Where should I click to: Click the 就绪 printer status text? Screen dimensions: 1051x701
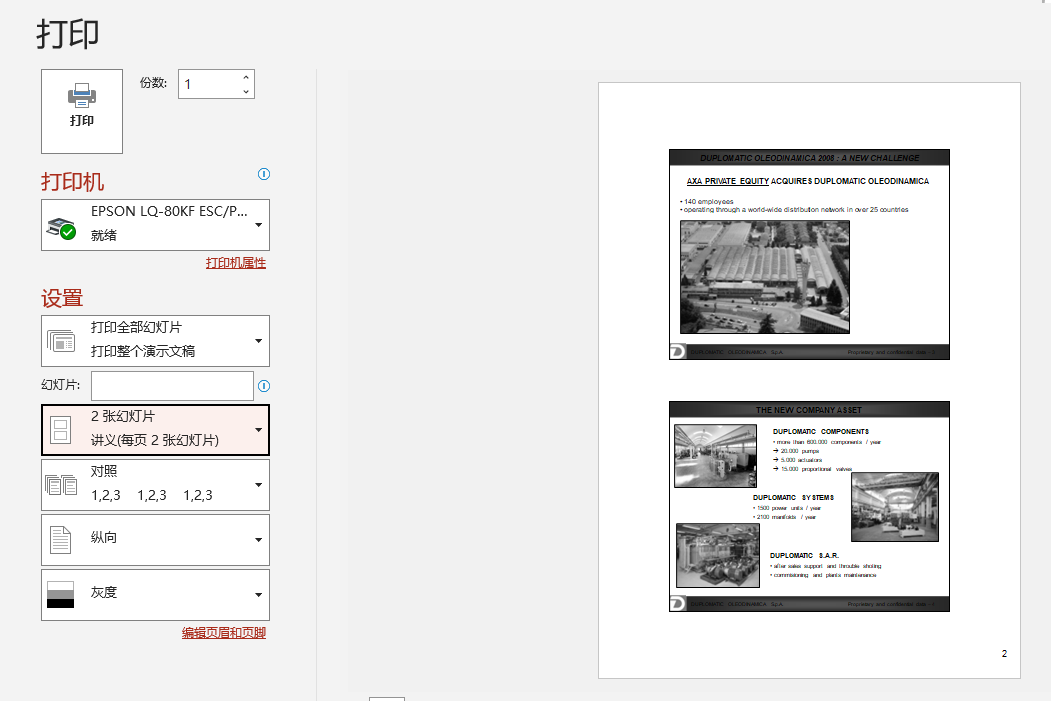[104, 235]
